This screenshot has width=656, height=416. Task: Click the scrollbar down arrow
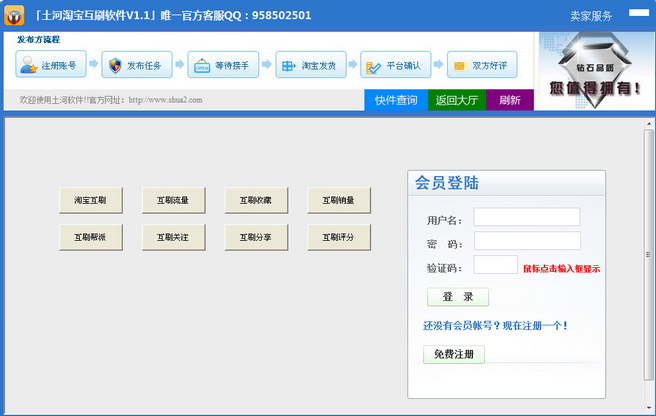click(648, 407)
